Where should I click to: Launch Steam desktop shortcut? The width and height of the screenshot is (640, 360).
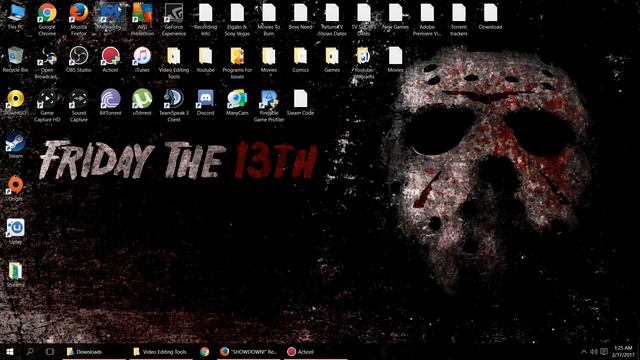pyautogui.click(x=16, y=145)
